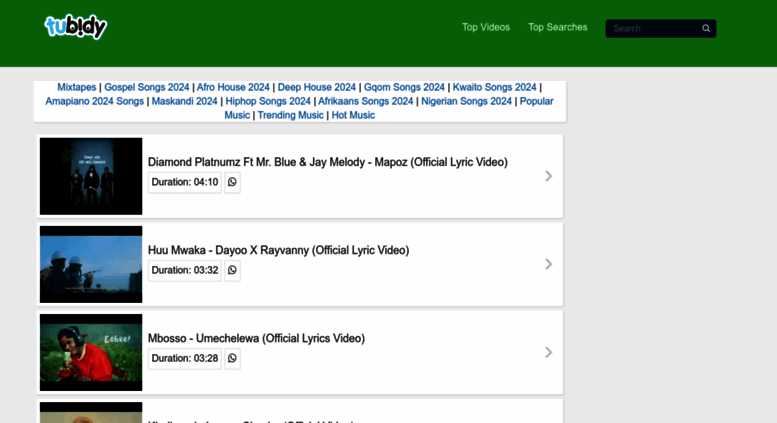This screenshot has width=777, height=423.
Task: Open Nigerian Songs 2024 link
Action: pyautogui.click(x=466, y=101)
